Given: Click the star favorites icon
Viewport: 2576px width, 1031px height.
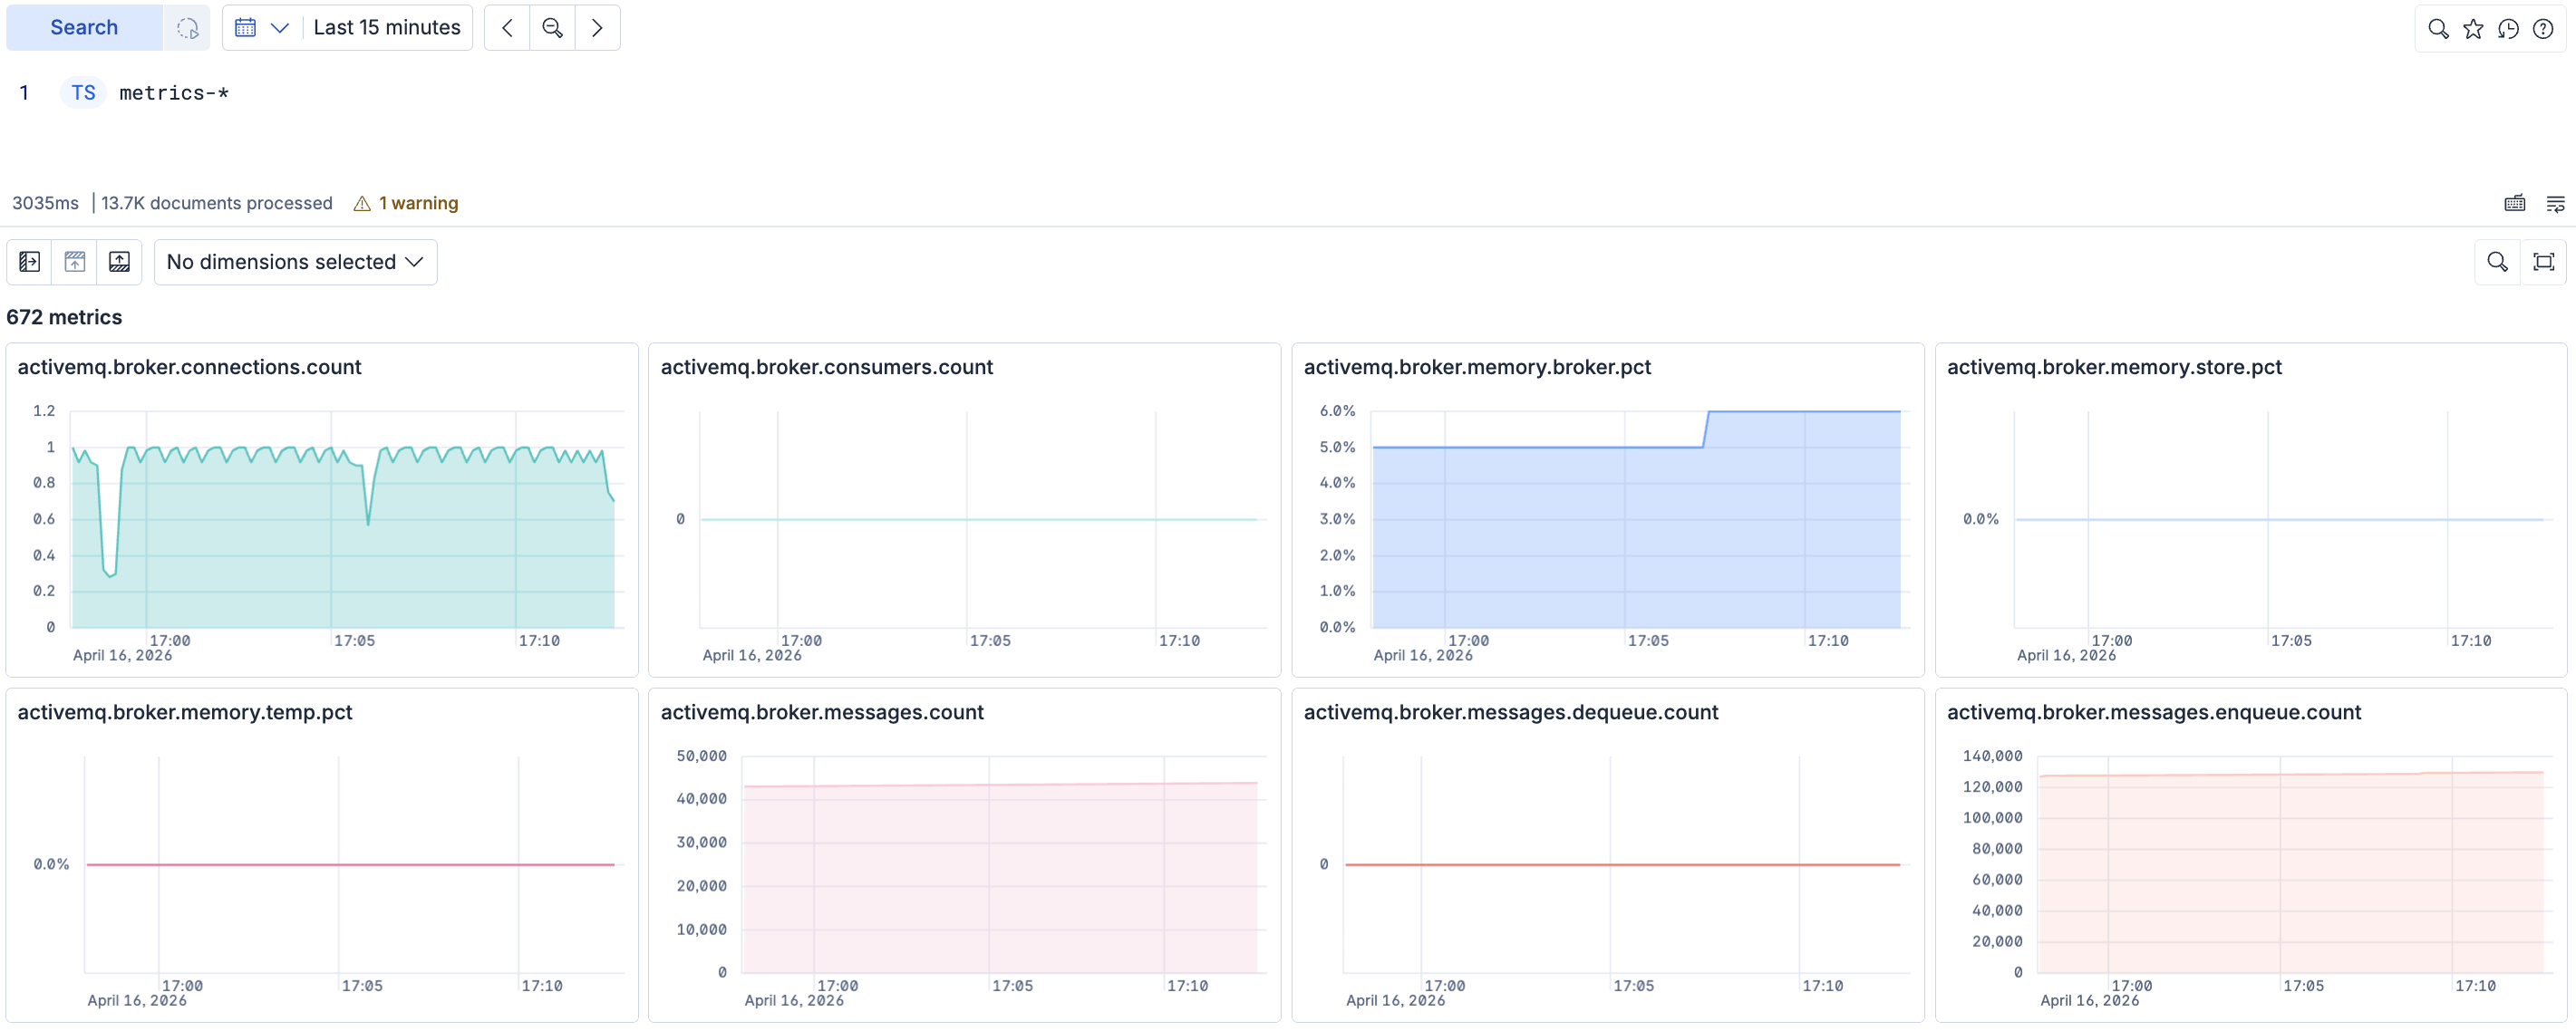Looking at the screenshot, I should point(2473,28).
